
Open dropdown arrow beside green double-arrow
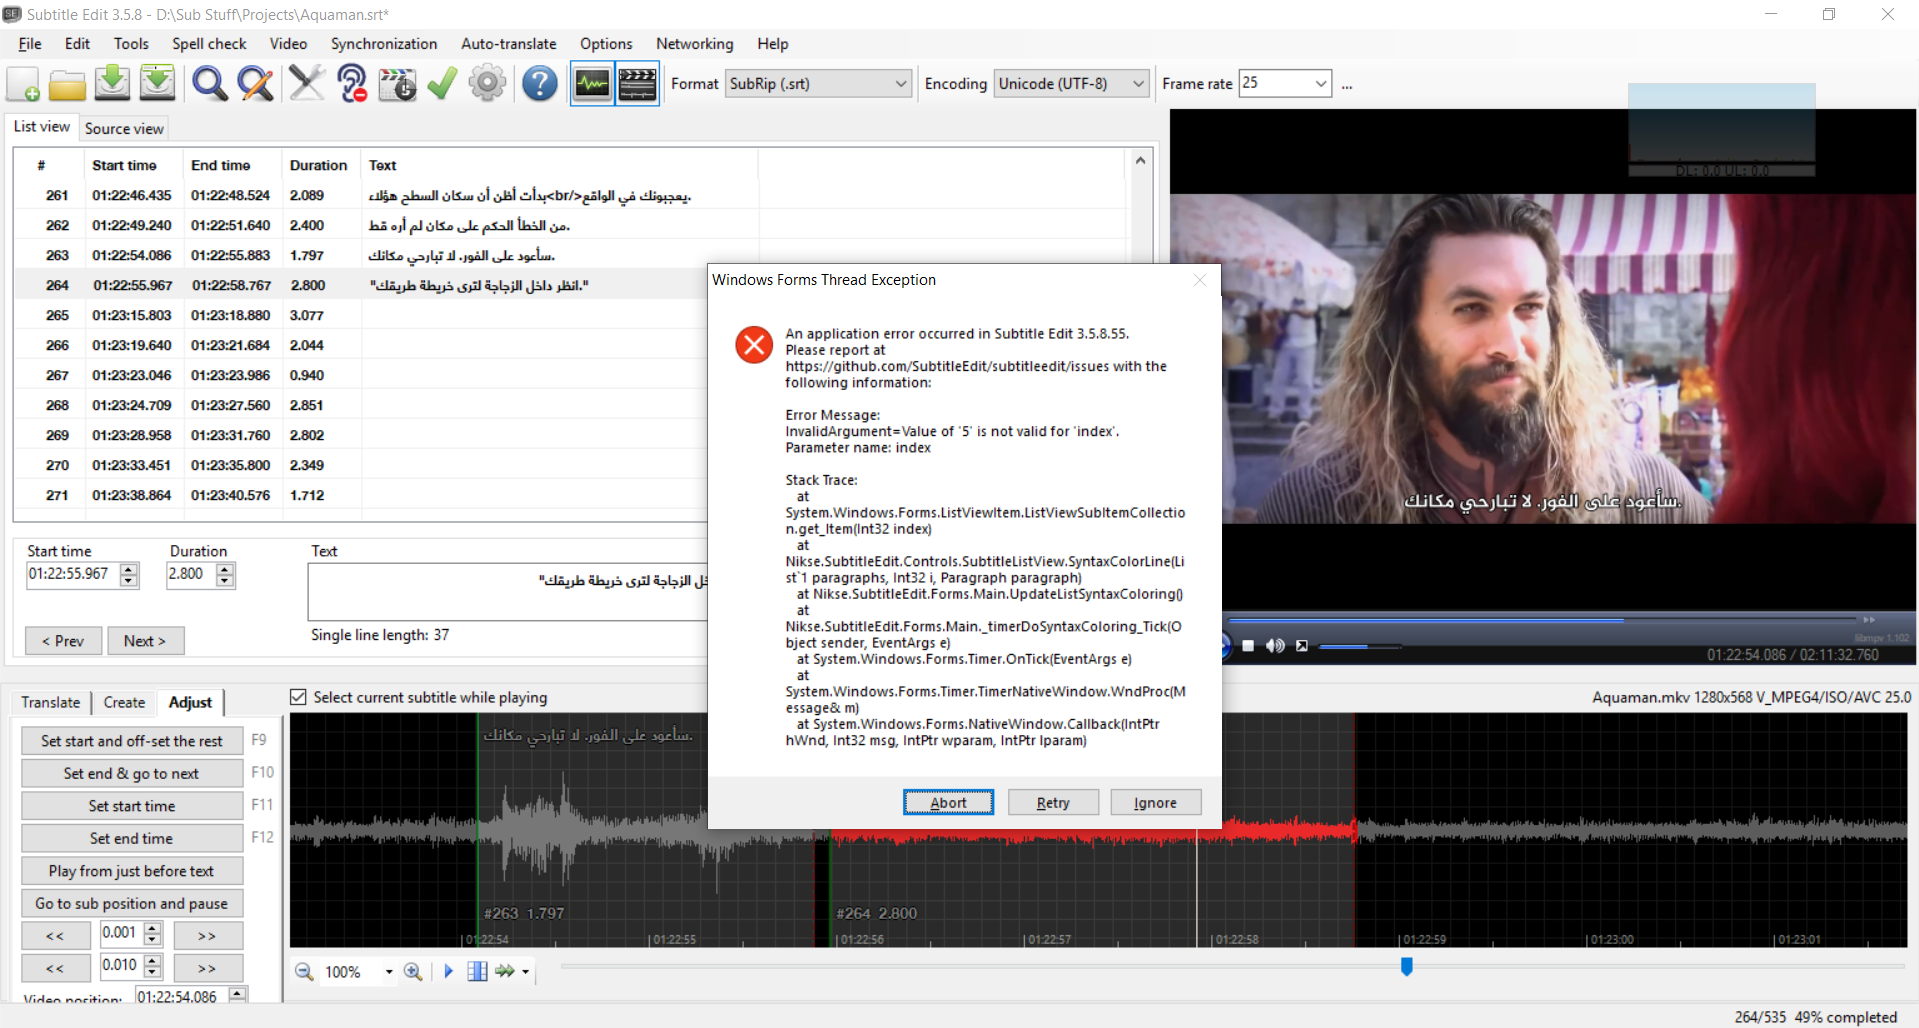[525, 972]
